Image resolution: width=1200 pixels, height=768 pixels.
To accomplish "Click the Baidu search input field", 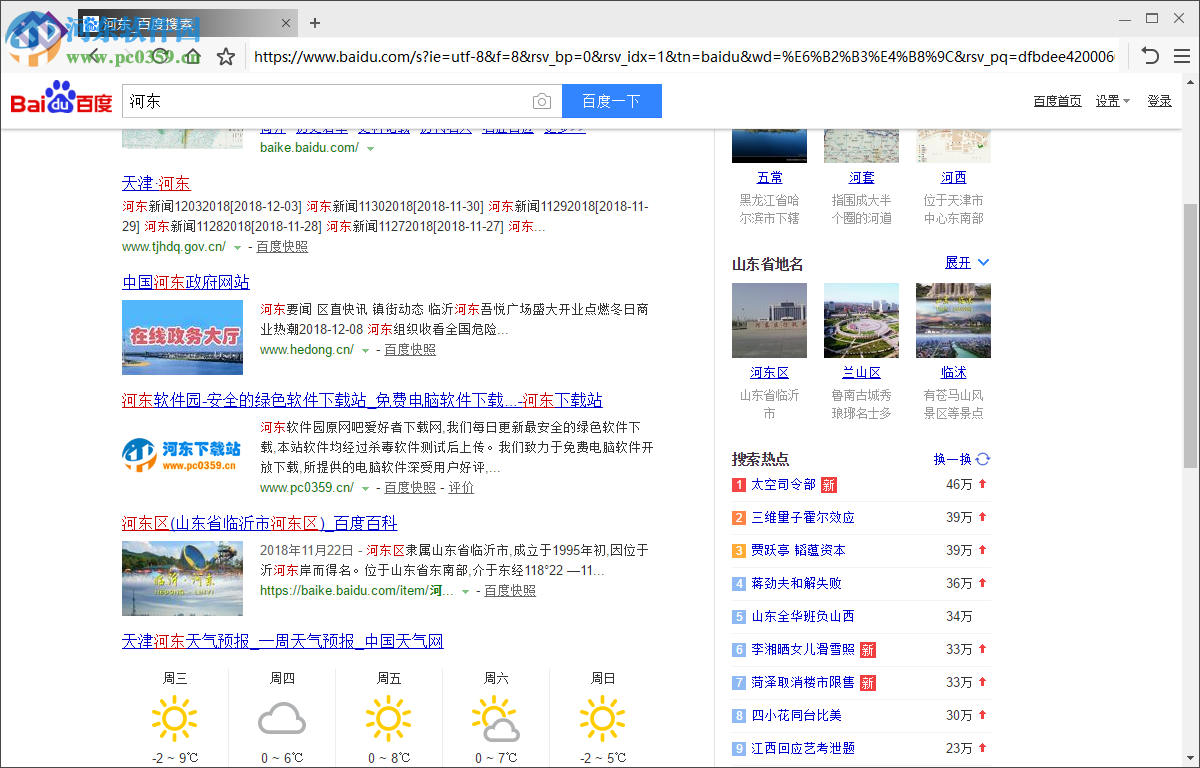I will [x=325, y=101].
